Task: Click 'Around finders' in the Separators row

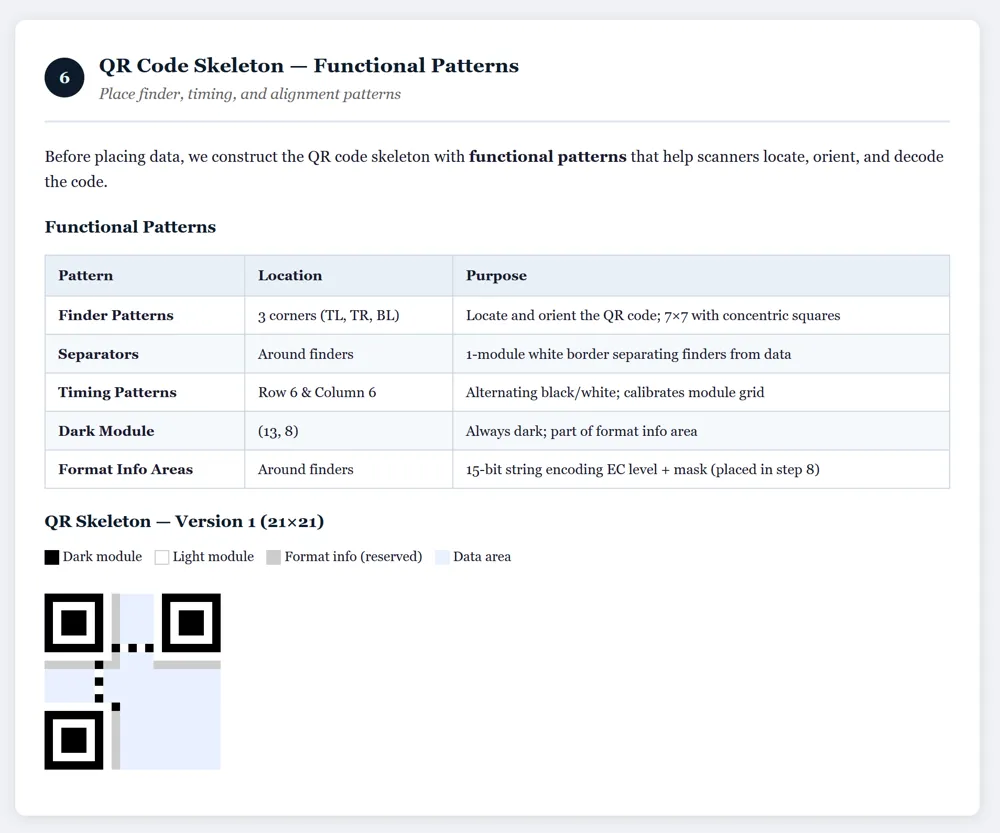Action: tap(349, 354)
